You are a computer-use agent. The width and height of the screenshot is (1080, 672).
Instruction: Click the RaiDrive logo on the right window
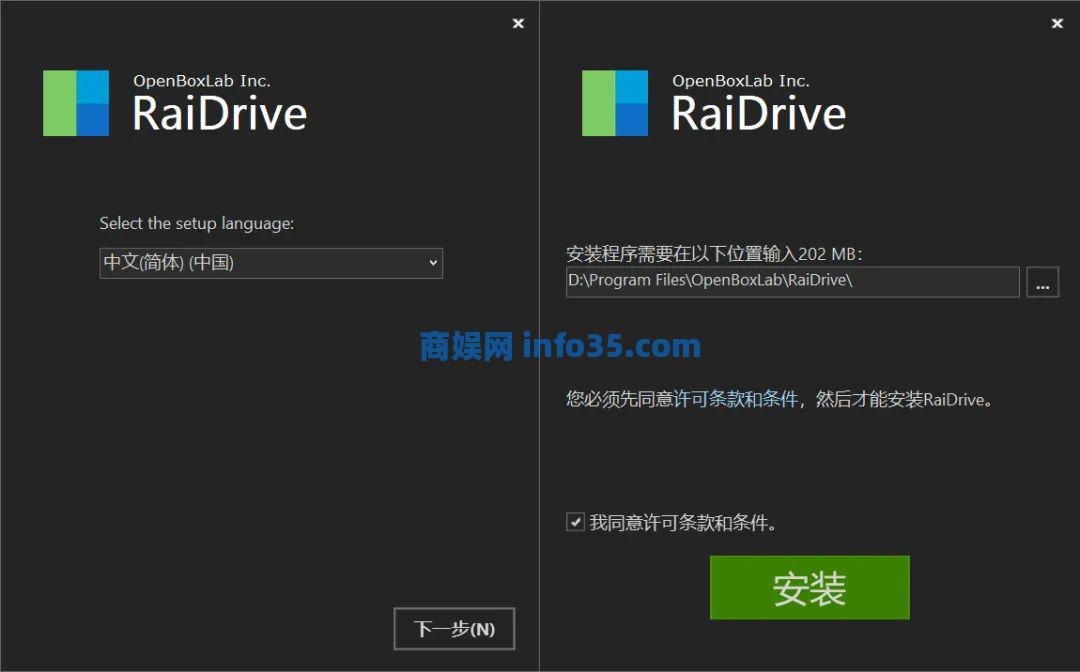(614, 103)
